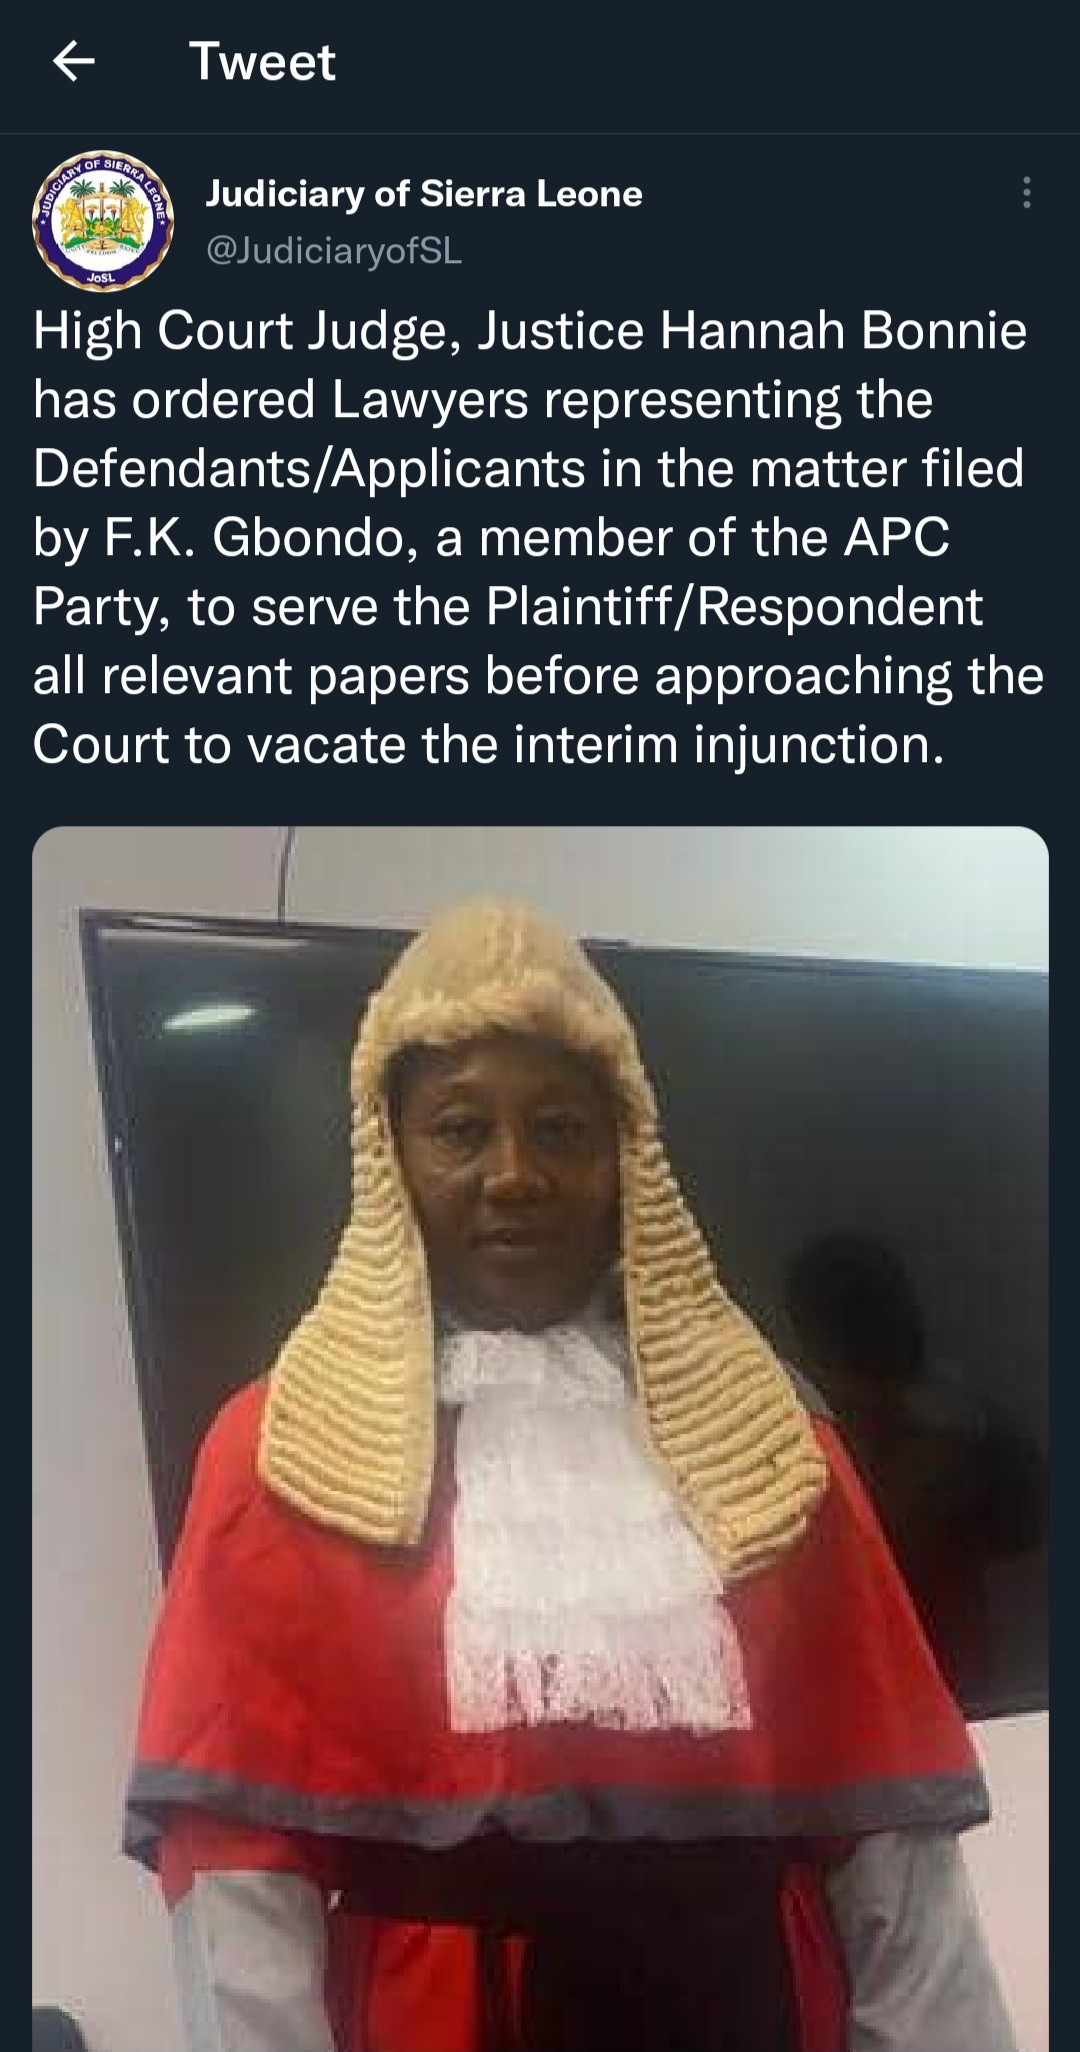
Task: Click the word Plaintiff/Respondent in the tweet
Action: tap(734, 607)
